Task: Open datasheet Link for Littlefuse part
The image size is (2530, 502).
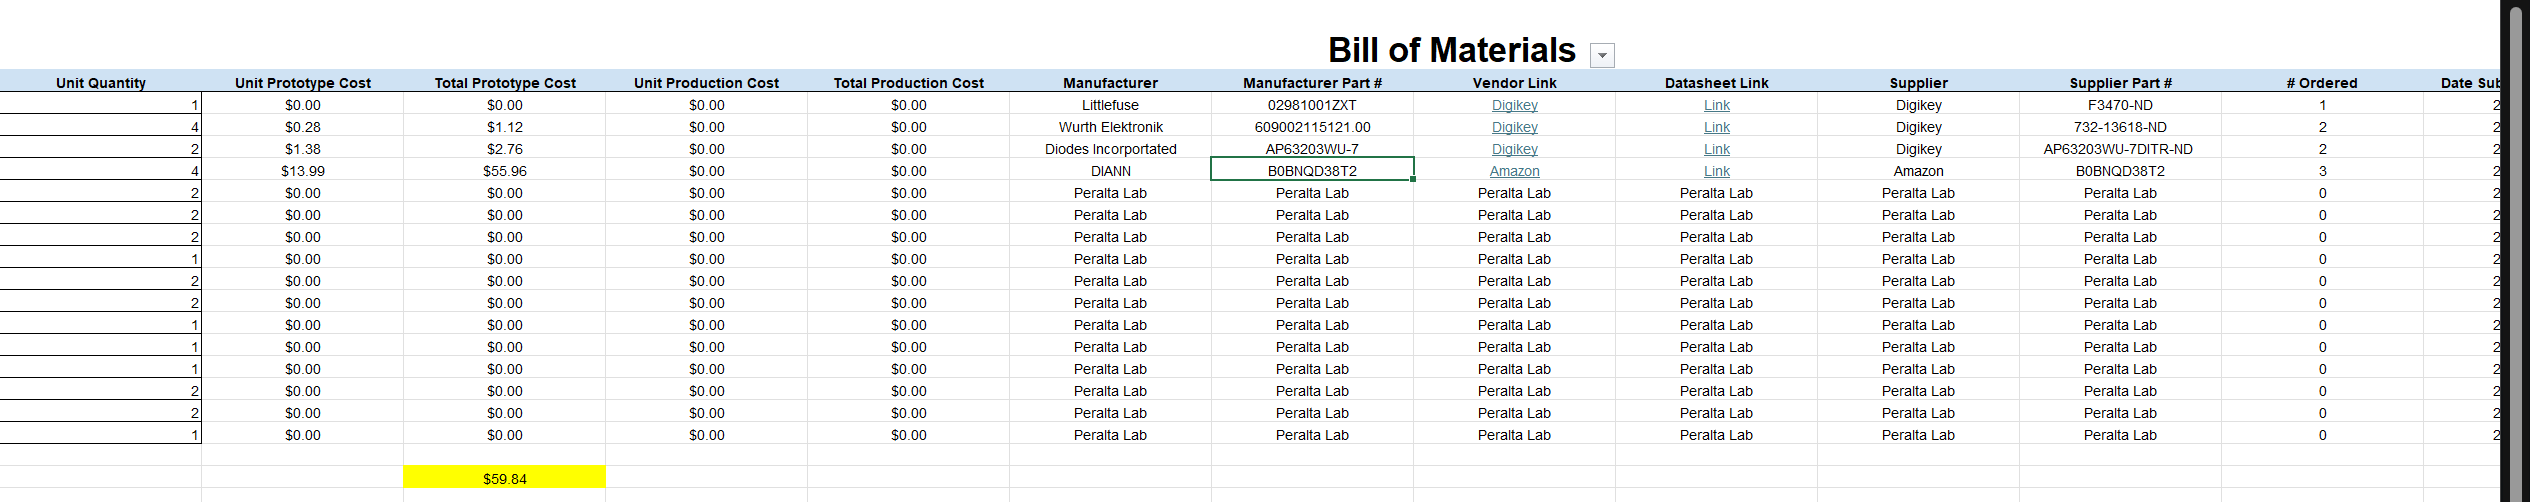Action: 1716,105
